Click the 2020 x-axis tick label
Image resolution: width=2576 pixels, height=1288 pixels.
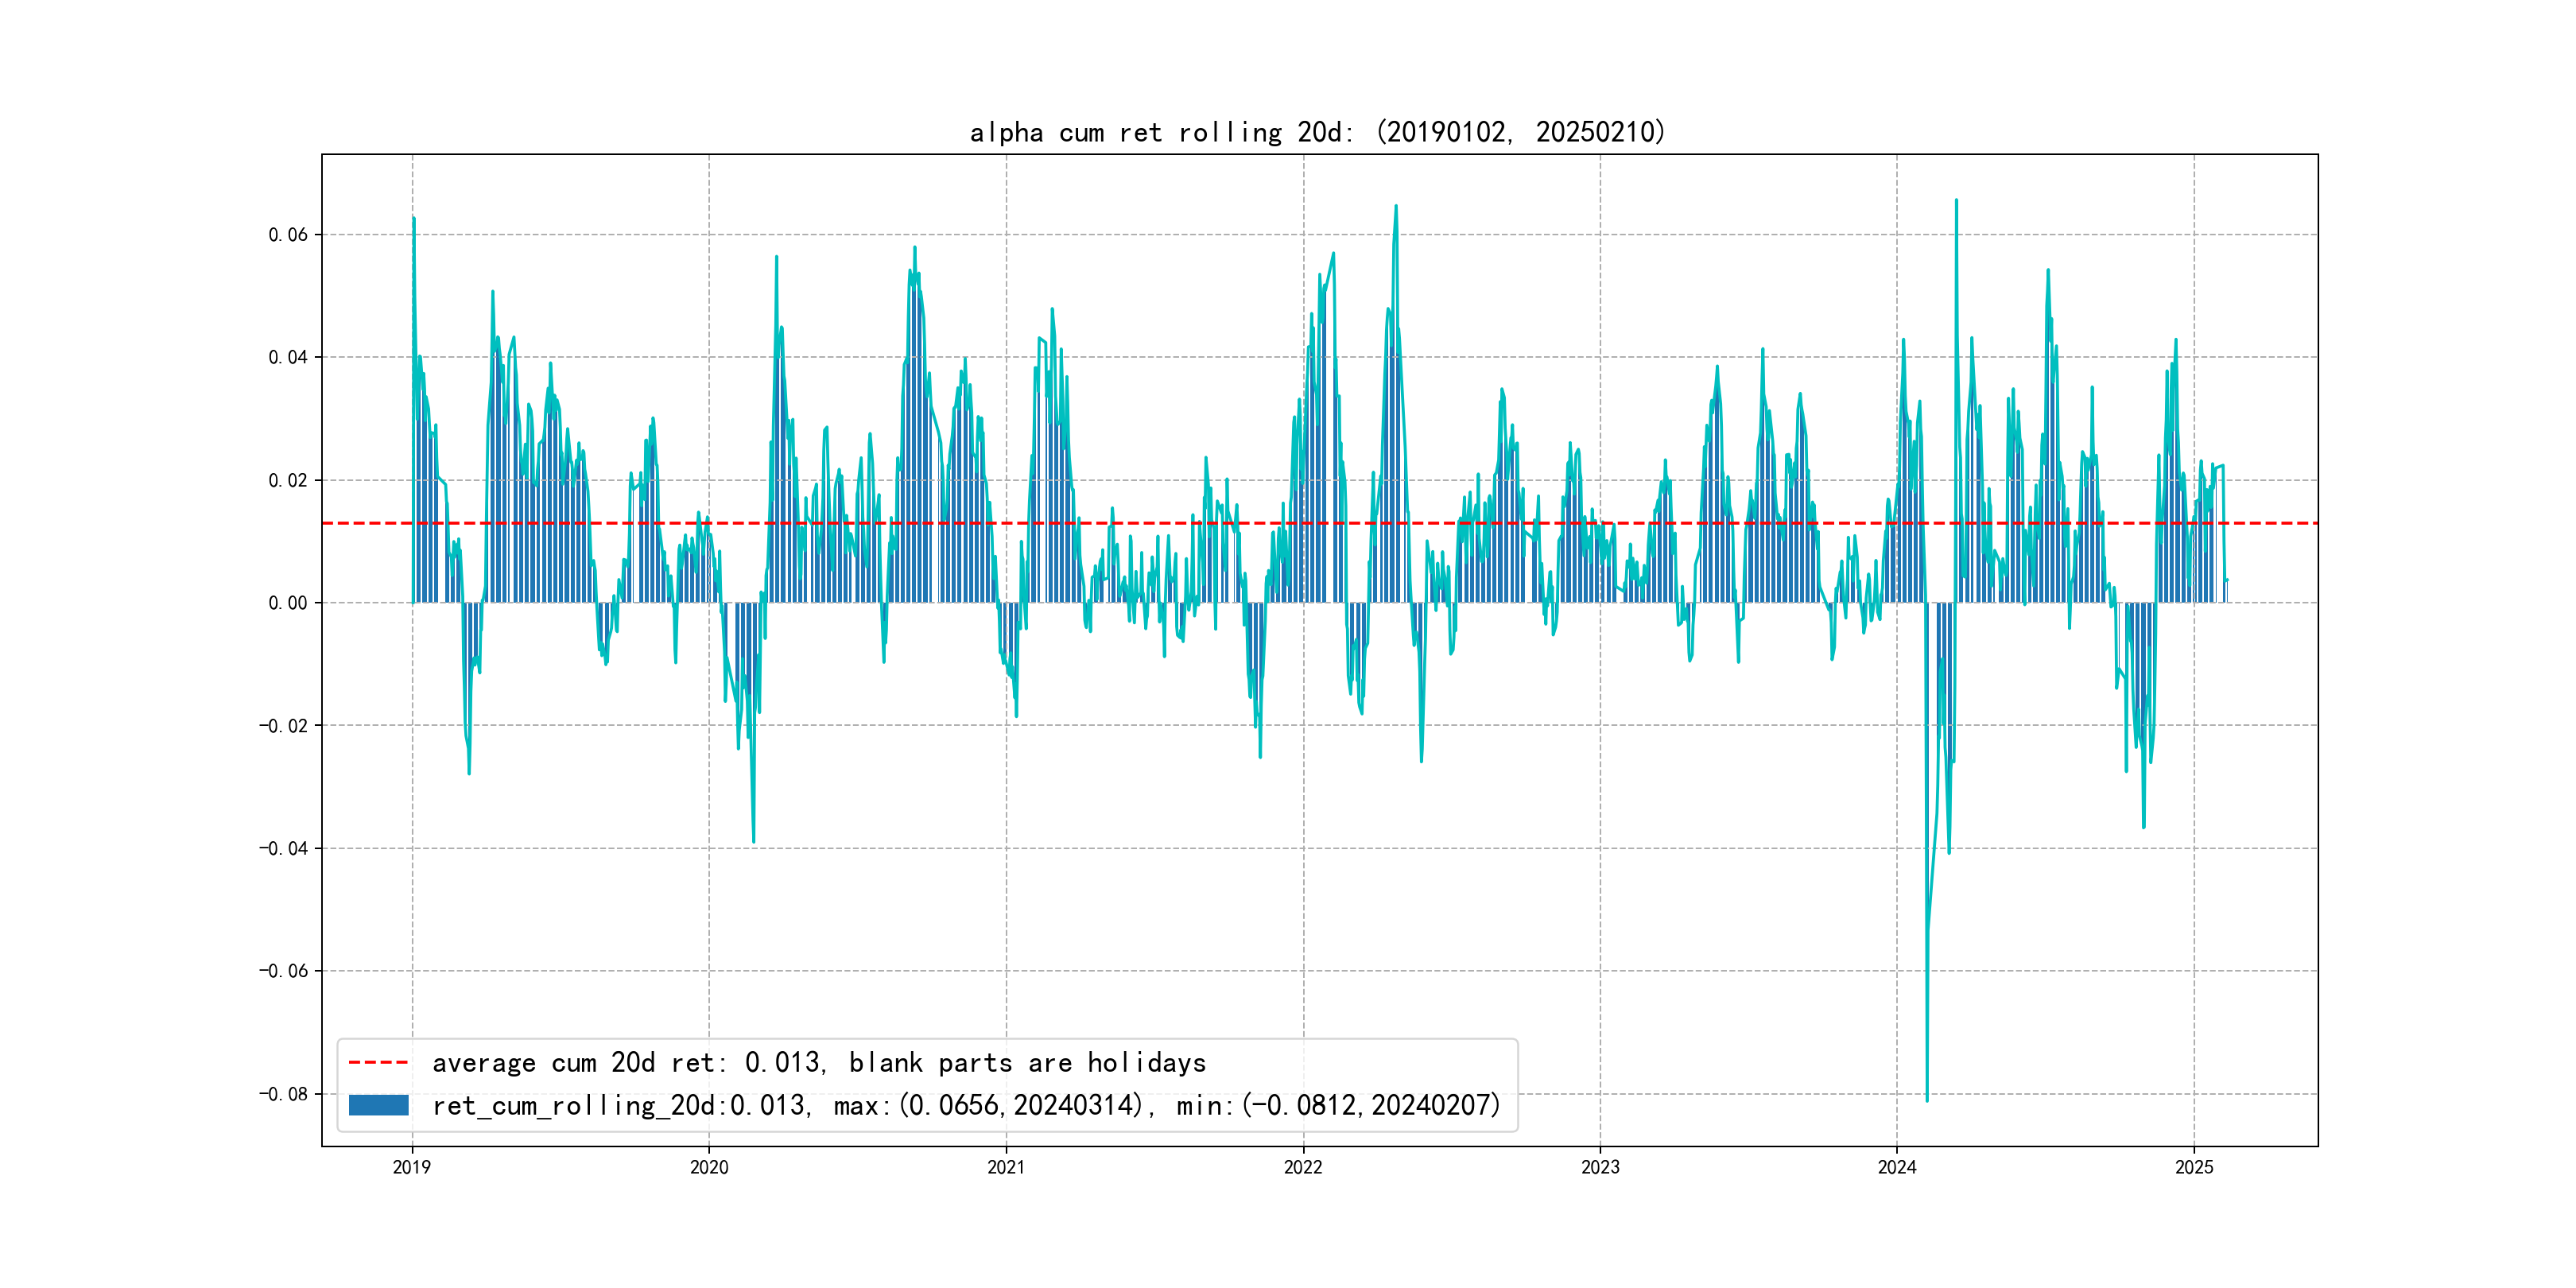click(709, 1167)
